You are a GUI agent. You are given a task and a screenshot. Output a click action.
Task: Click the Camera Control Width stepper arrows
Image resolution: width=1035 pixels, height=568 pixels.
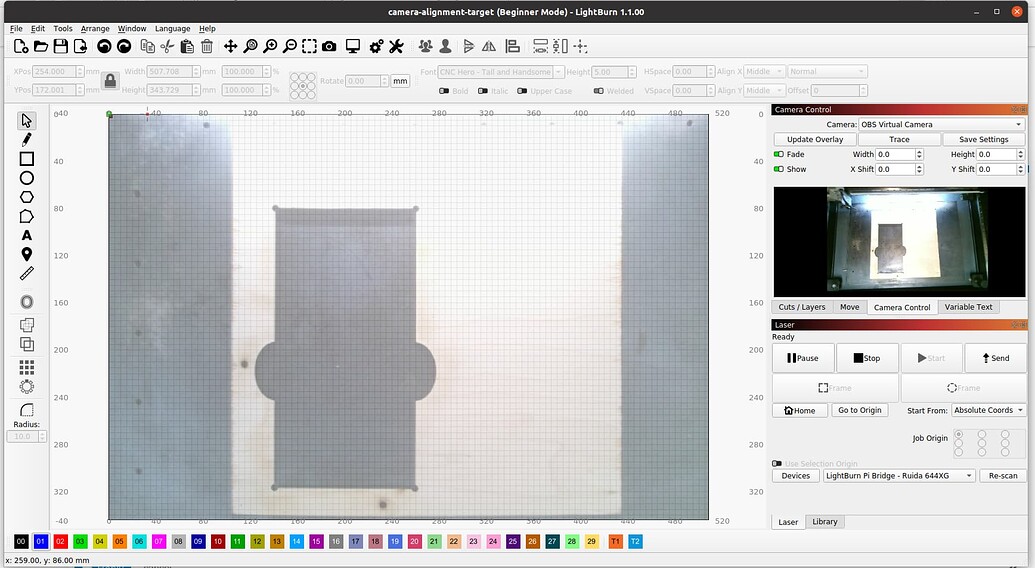pyautogui.click(x=919, y=154)
